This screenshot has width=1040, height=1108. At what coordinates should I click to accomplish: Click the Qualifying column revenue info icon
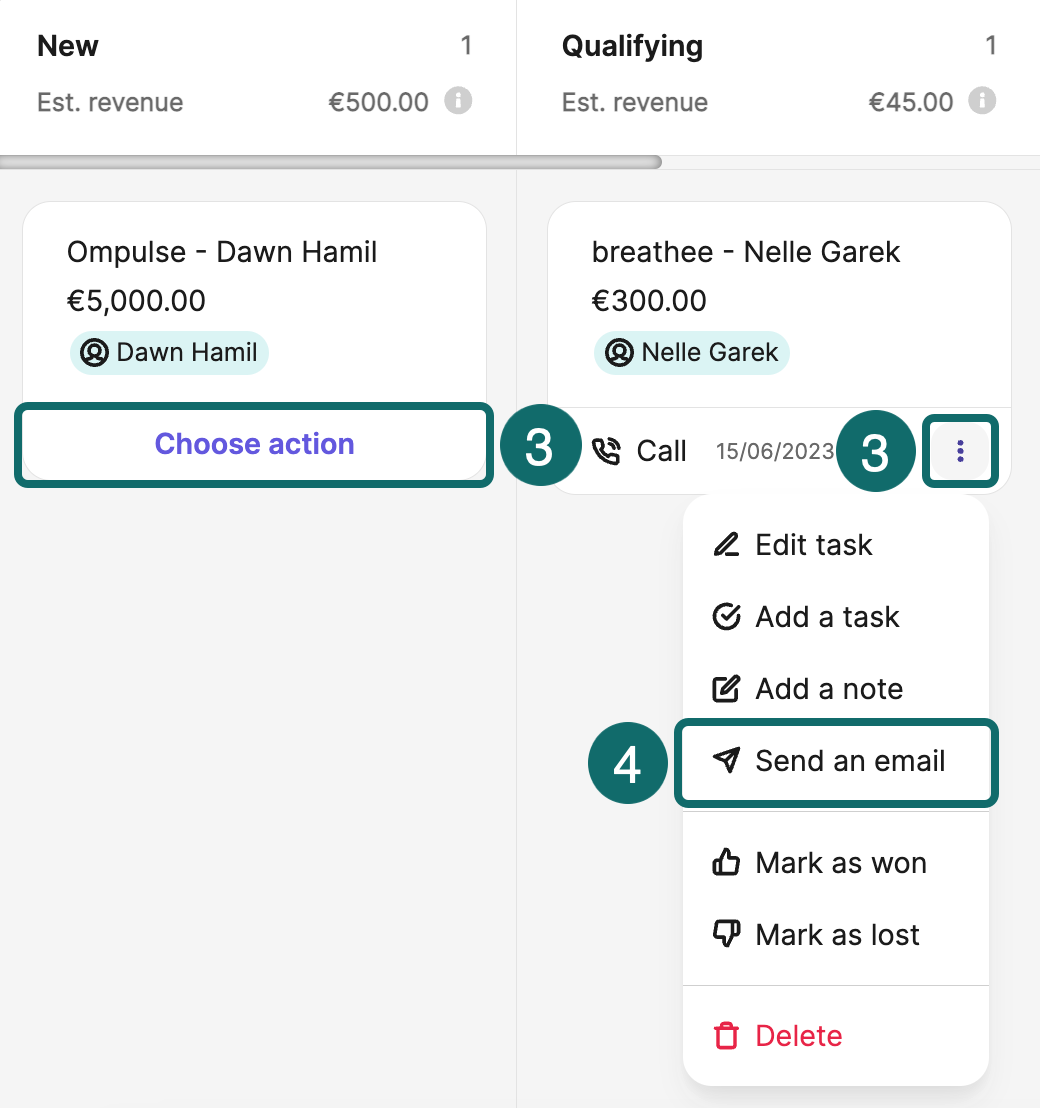tap(983, 101)
